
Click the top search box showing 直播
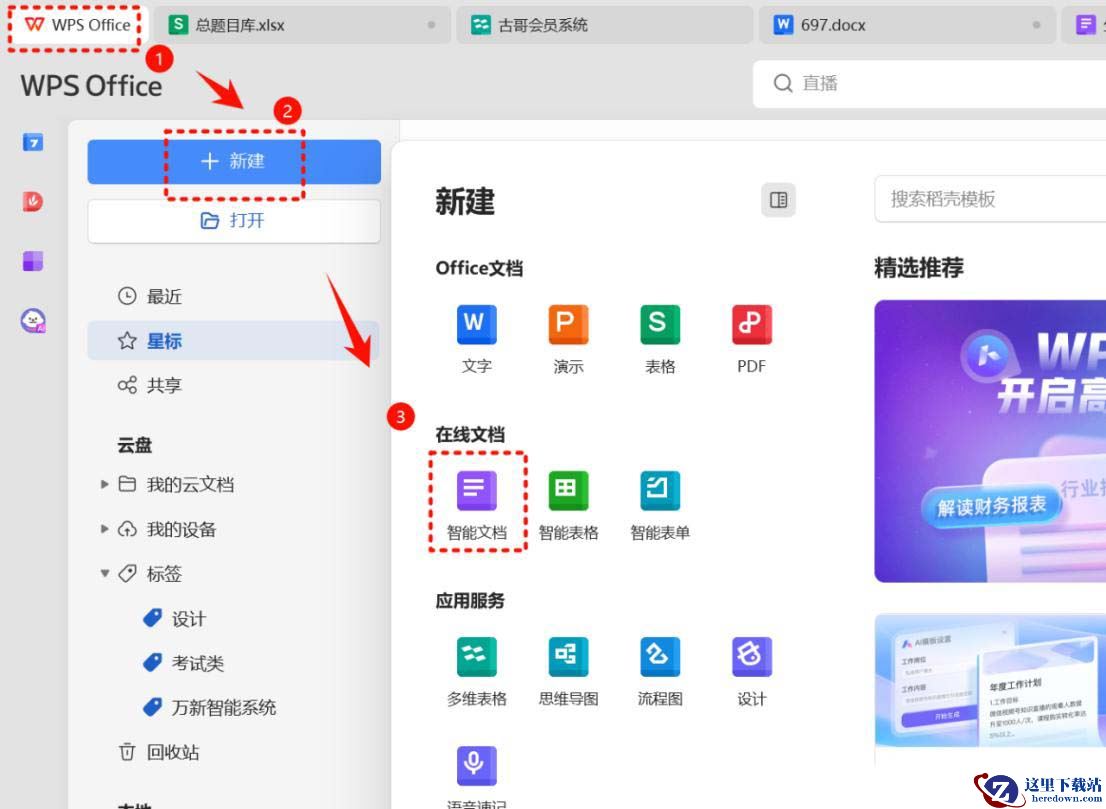930,84
